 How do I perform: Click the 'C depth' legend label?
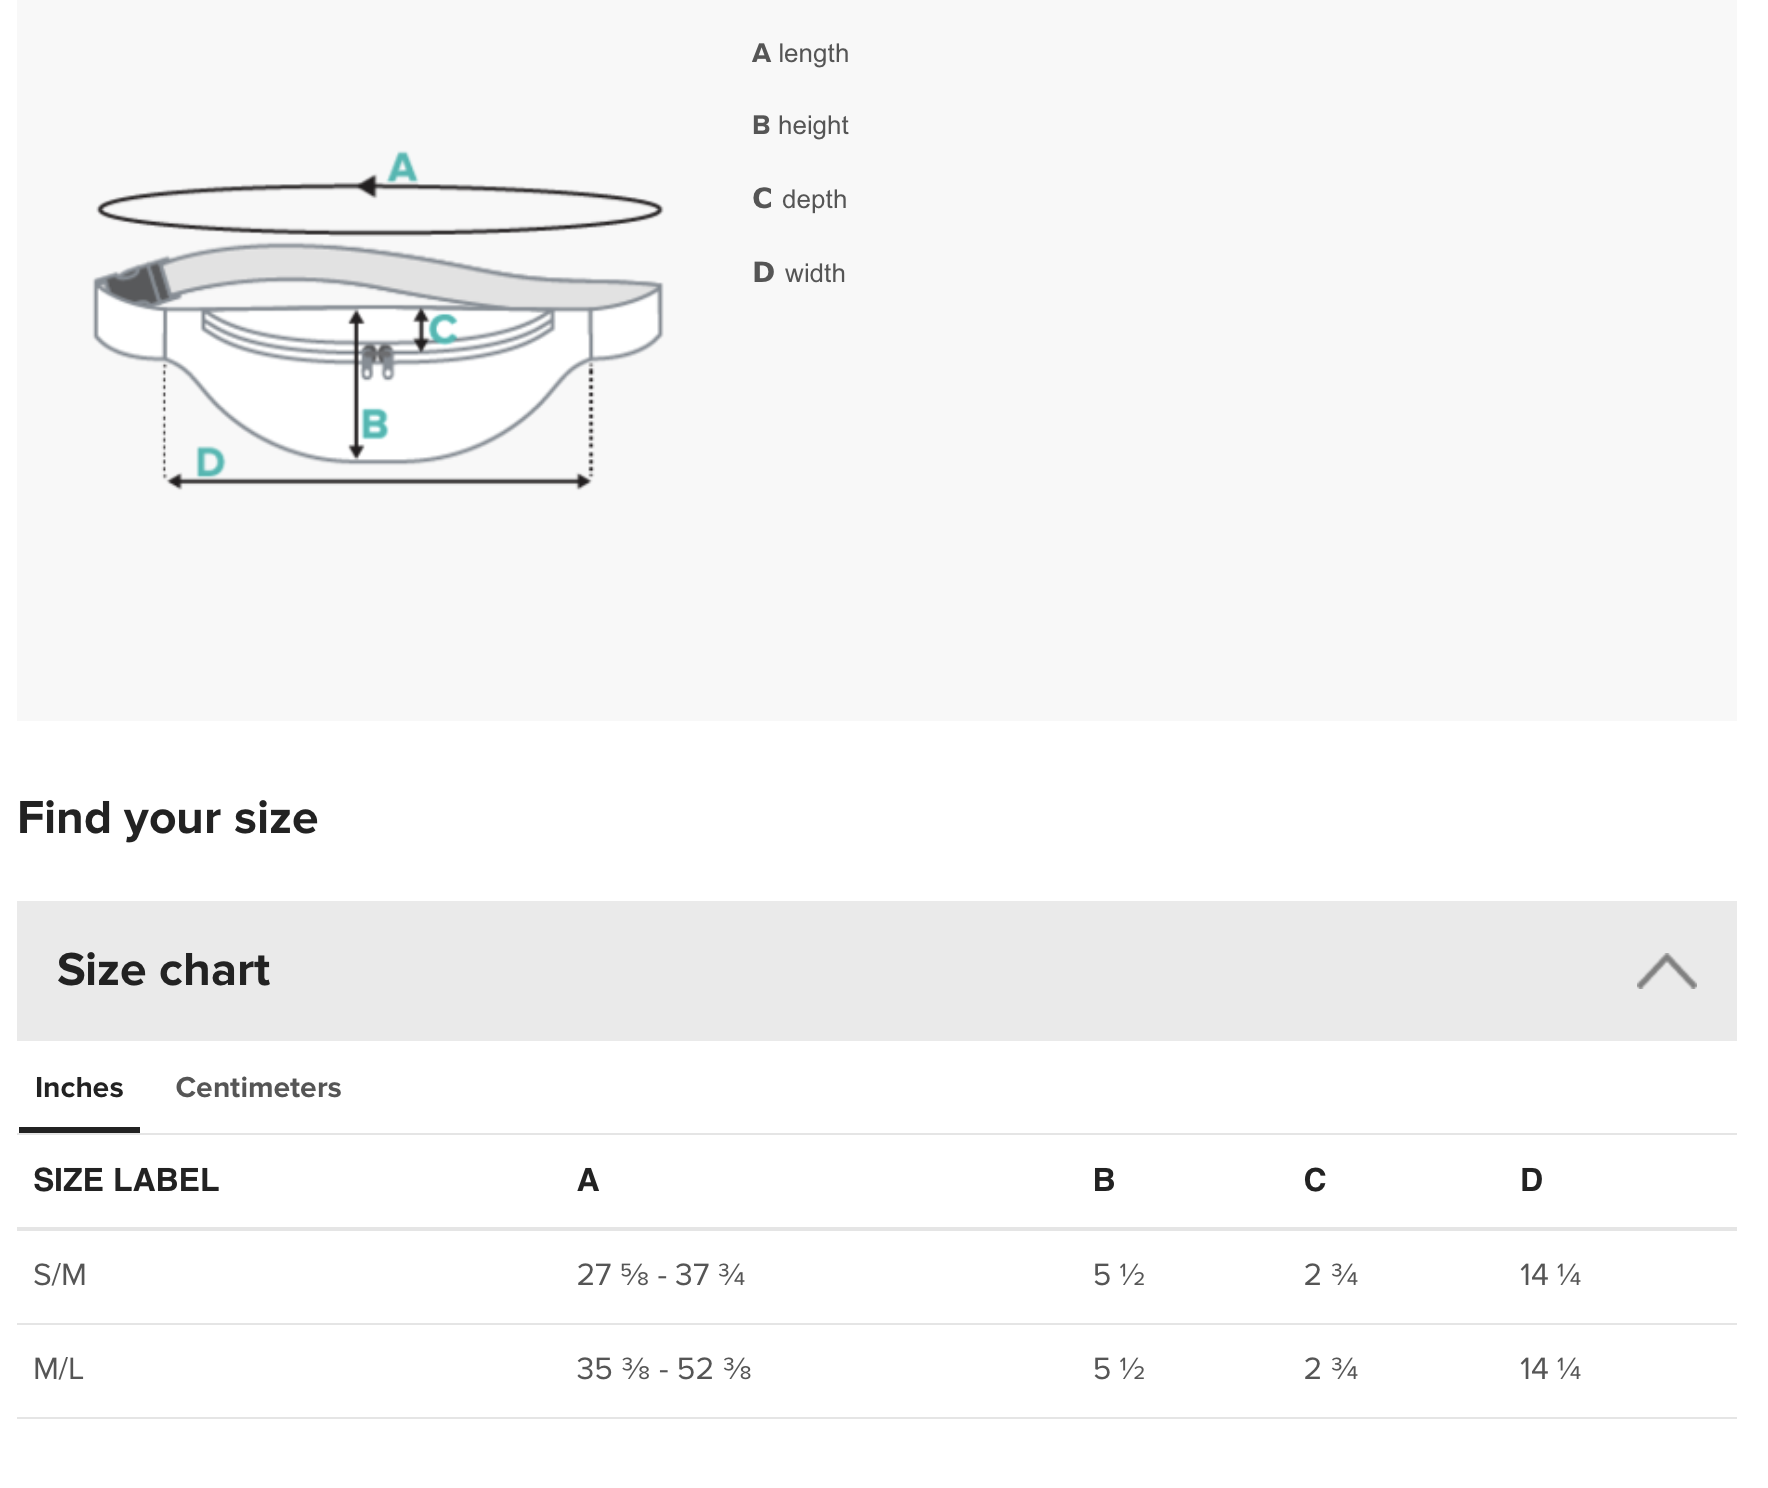[799, 199]
